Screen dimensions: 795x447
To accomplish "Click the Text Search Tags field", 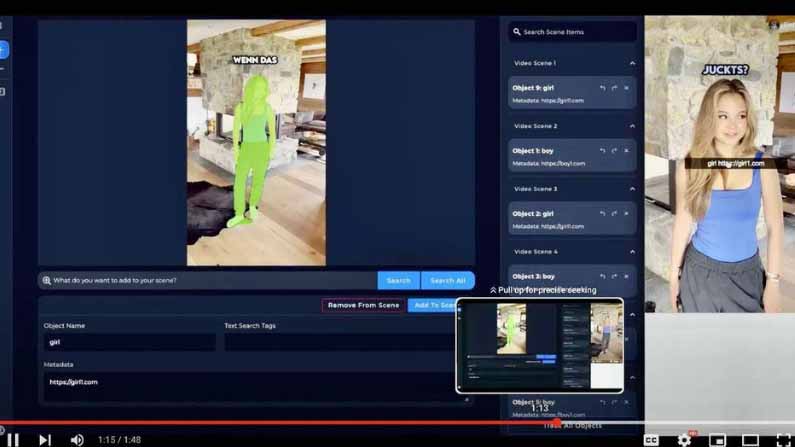I will 340,342.
